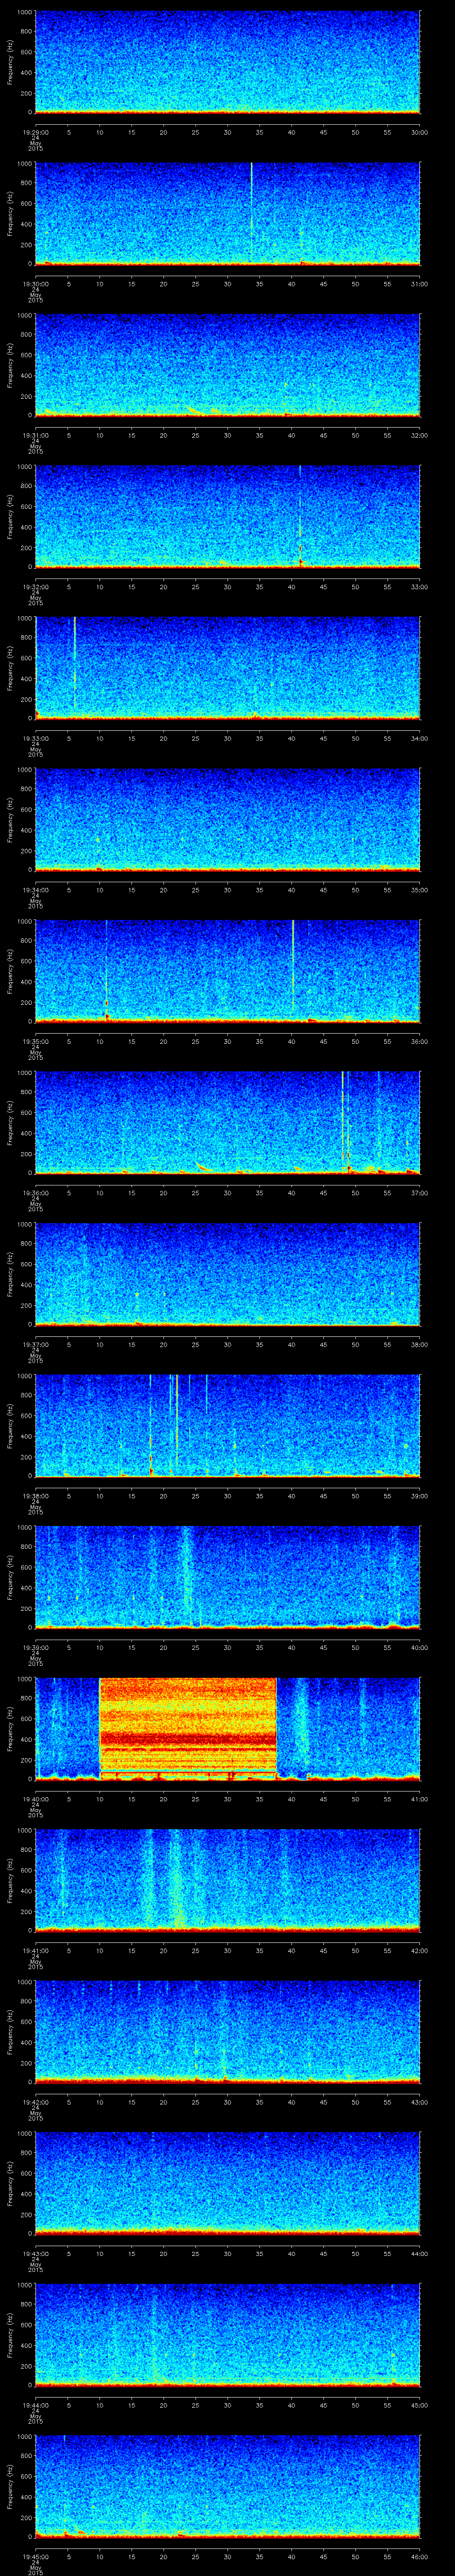Click the 19:37:00 start time label
Screen dimensions: 455x2576
click(x=35, y=1344)
